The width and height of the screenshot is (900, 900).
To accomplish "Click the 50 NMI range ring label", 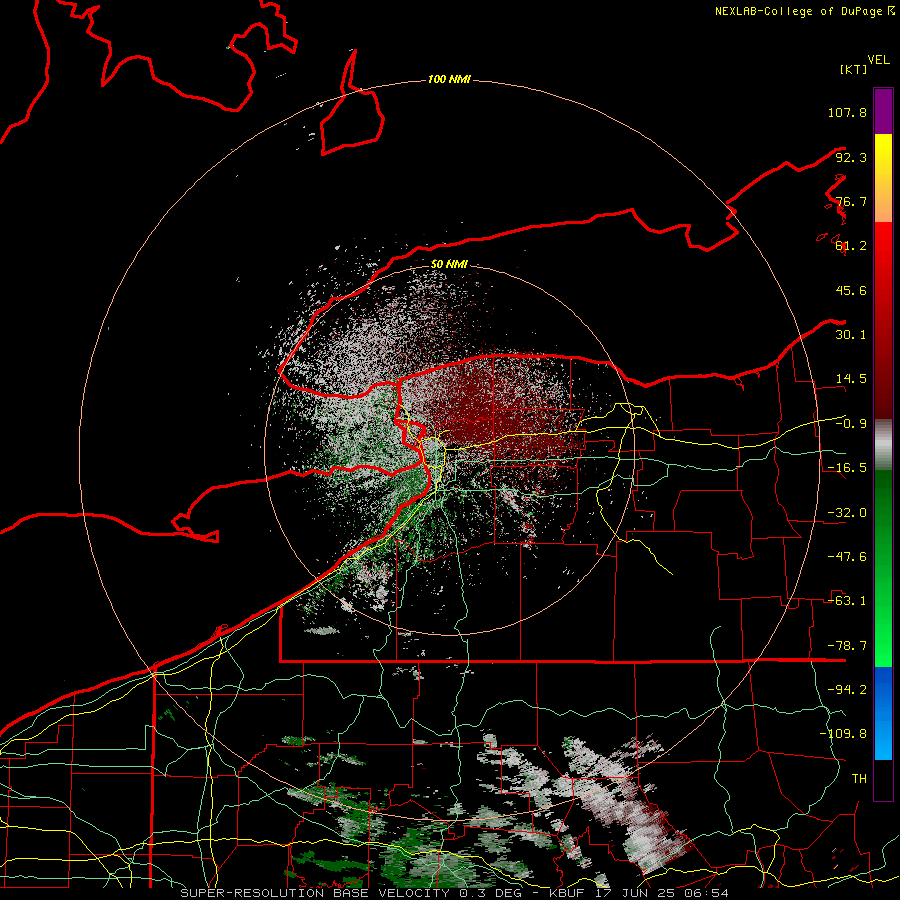I will coord(449,264).
